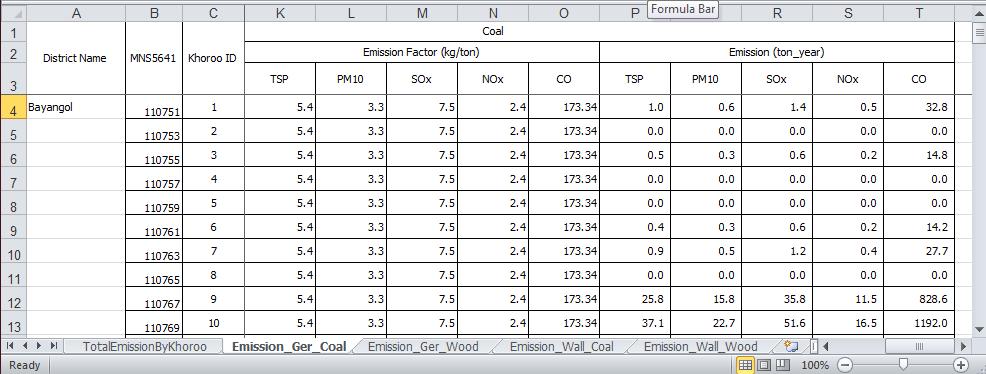The width and height of the screenshot is (986, 374).
Task: Click the NOx emission value 16.5
Action: [x=848, y=323]
